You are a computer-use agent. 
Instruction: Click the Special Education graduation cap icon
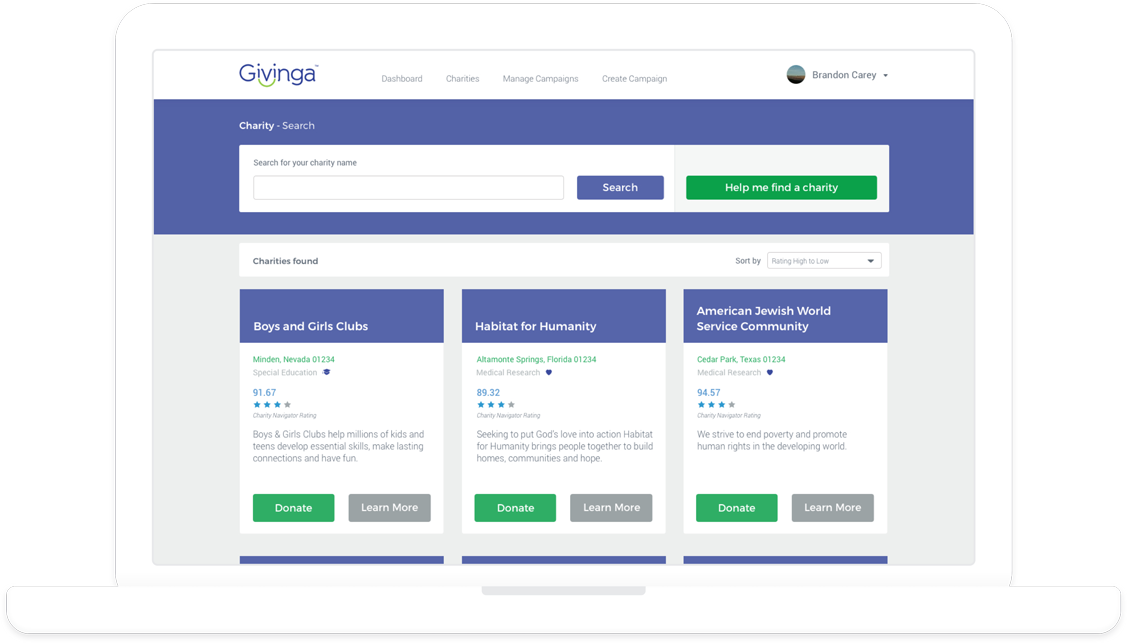326,372
